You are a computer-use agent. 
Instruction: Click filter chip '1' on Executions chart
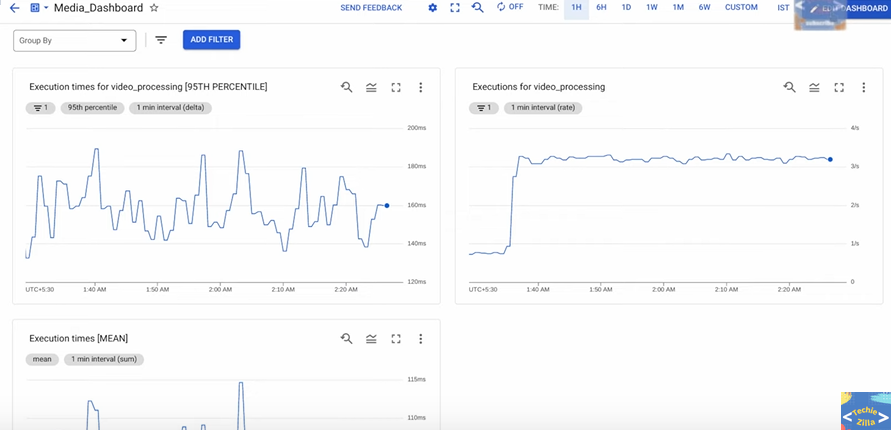[484, 107]
